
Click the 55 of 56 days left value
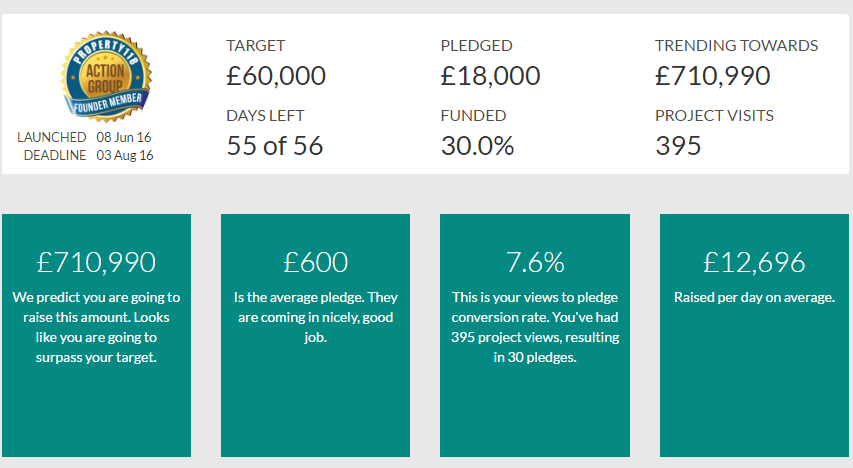275,146
